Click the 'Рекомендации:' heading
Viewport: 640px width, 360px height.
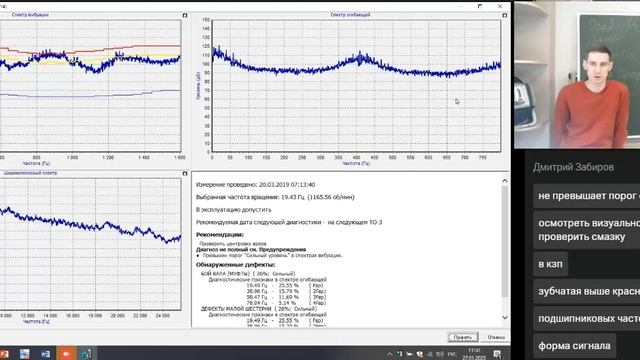point(220,235)
